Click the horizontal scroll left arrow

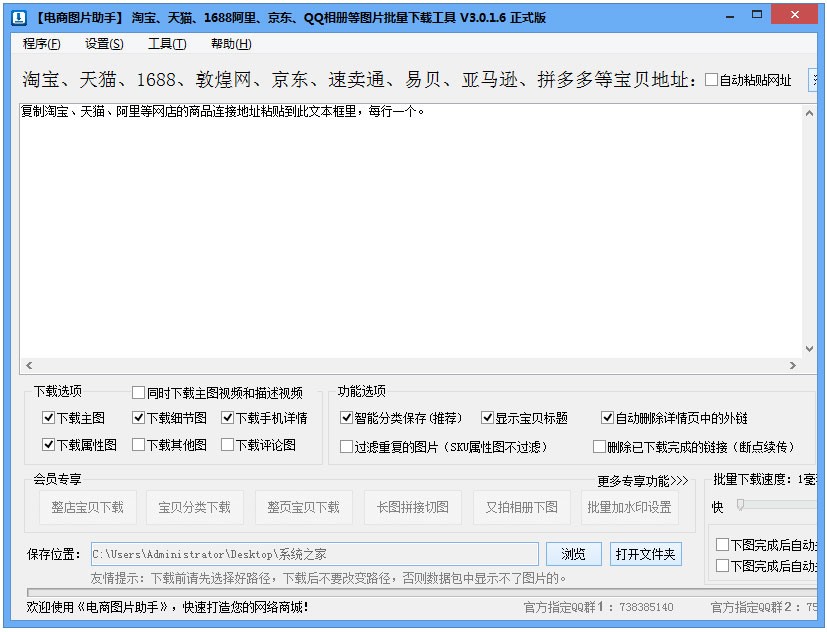[x=29, y=365]
